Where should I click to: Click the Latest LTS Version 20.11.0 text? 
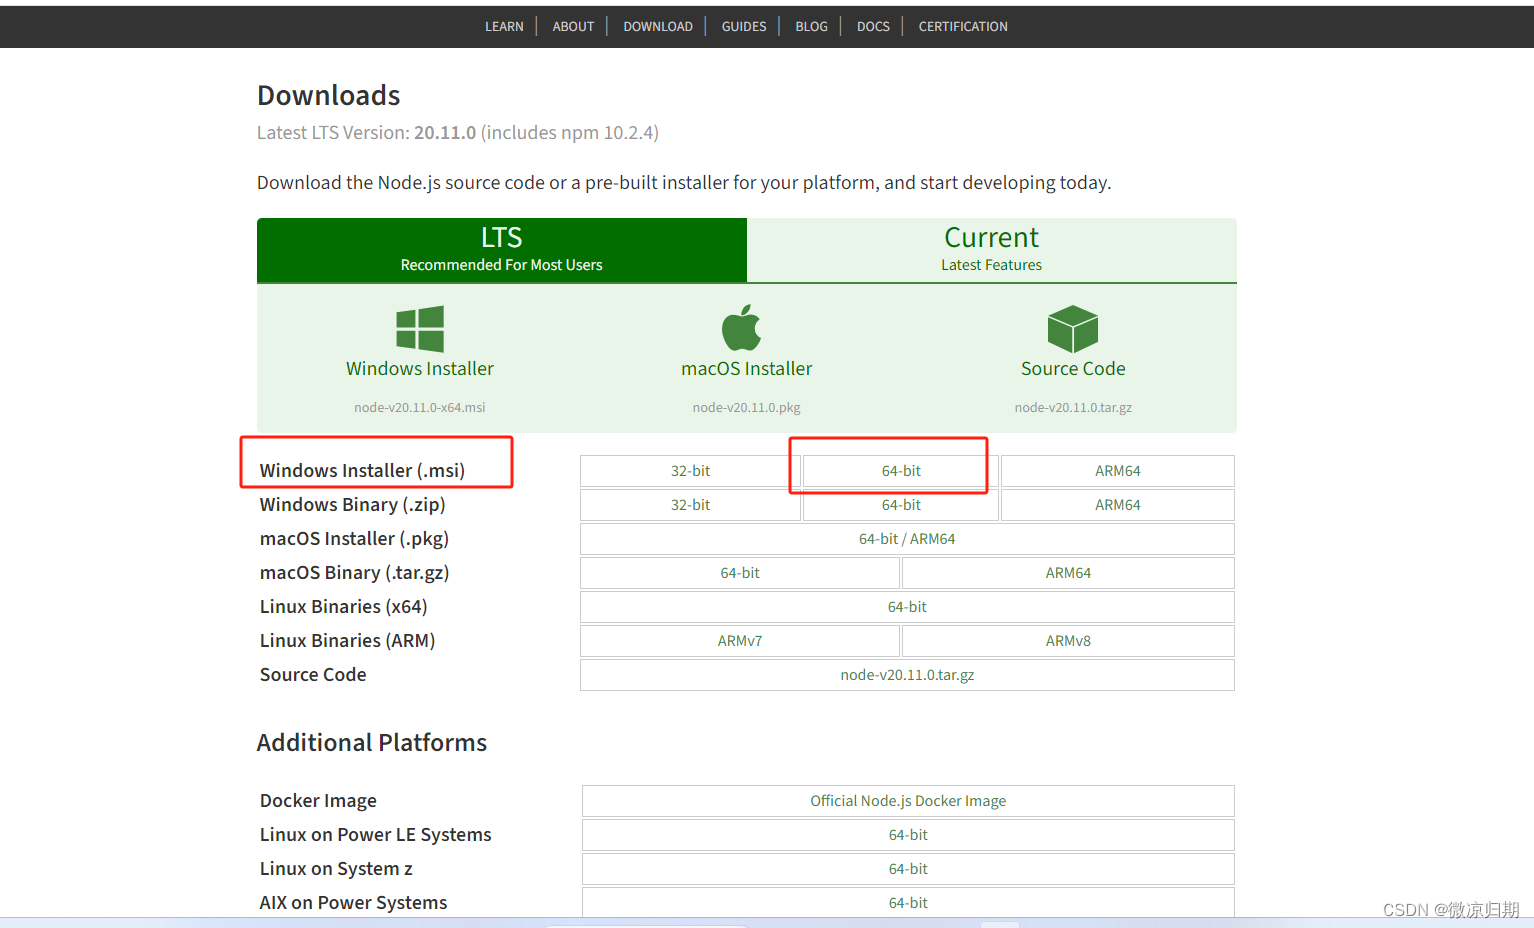458,133
